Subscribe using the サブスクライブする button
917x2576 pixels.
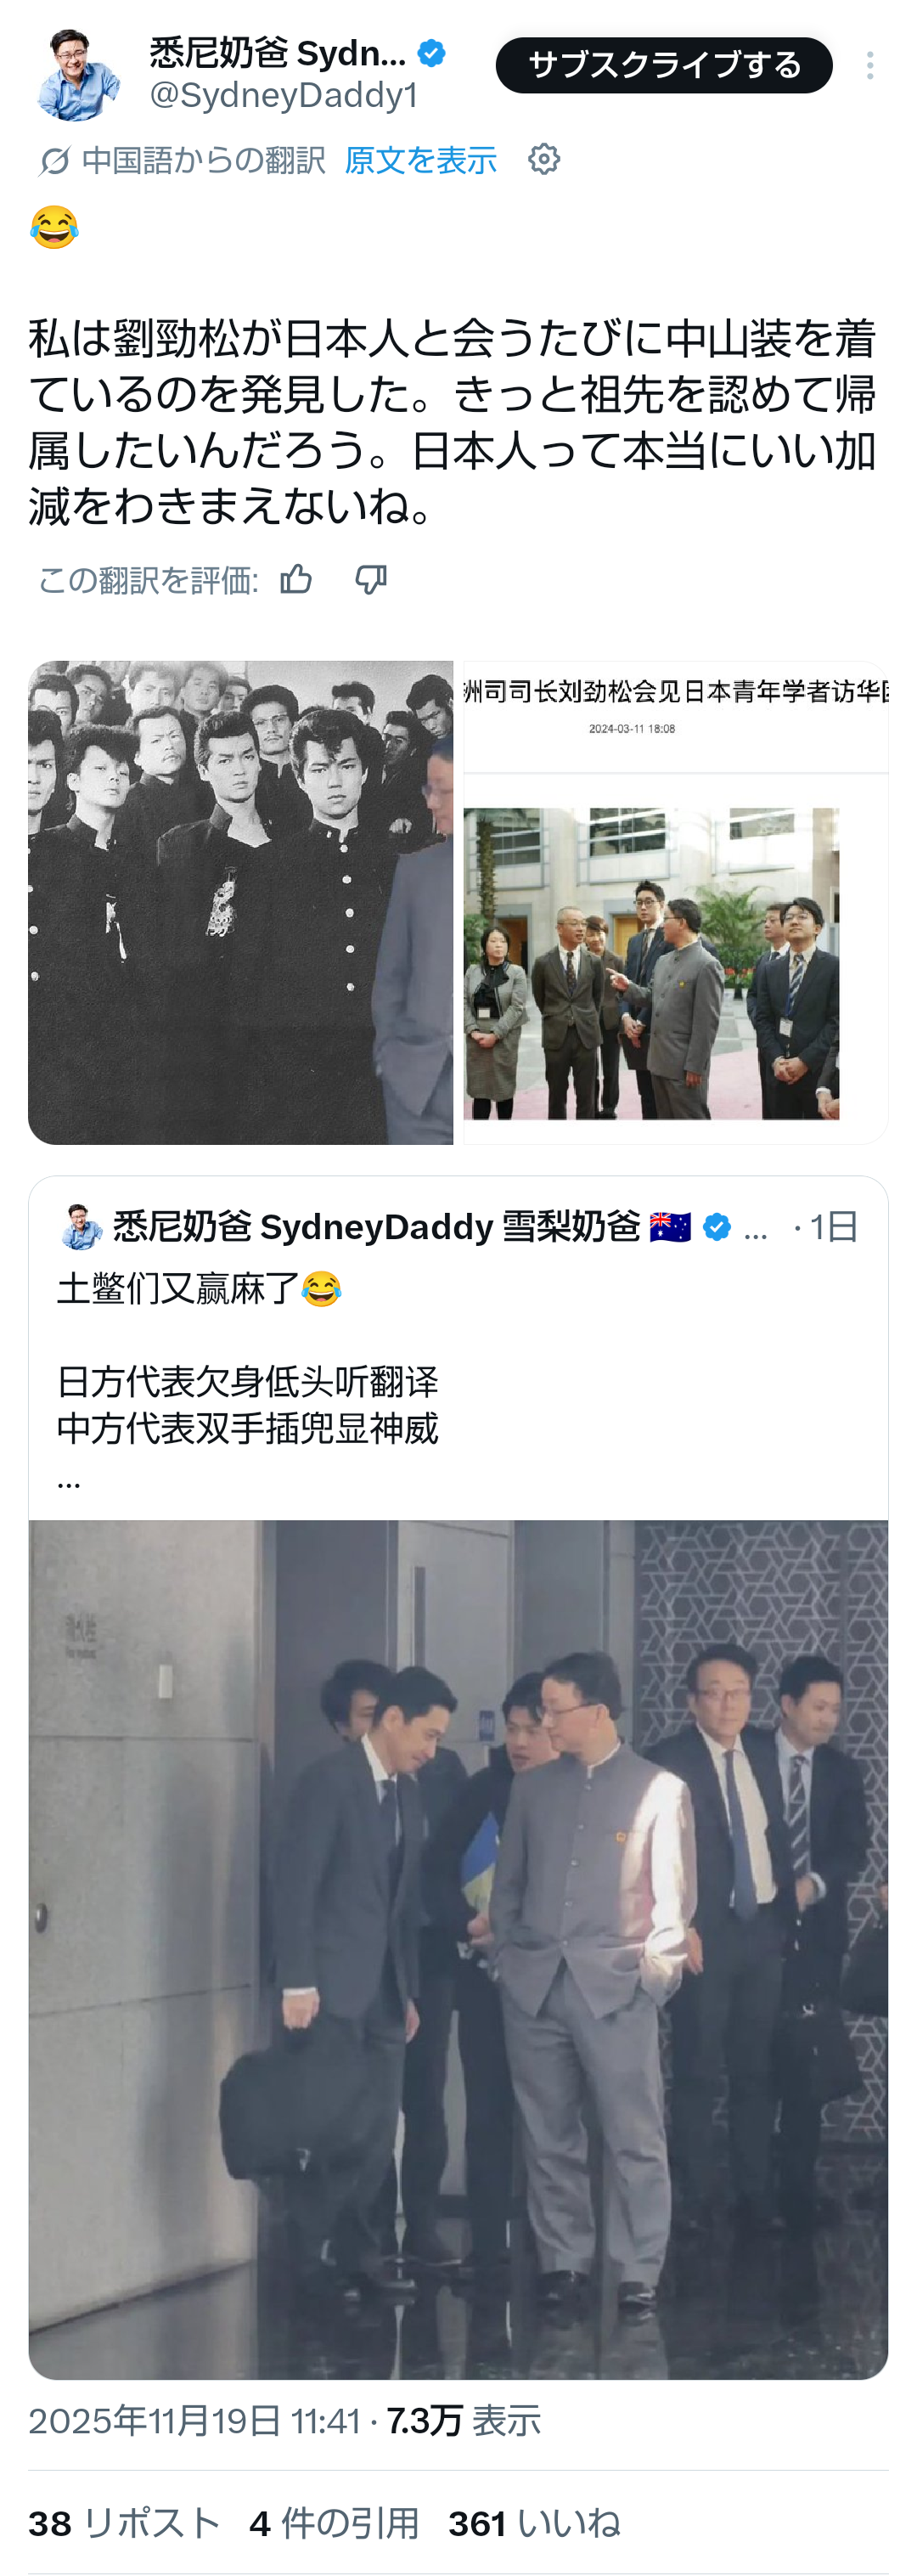pos(664,65)
